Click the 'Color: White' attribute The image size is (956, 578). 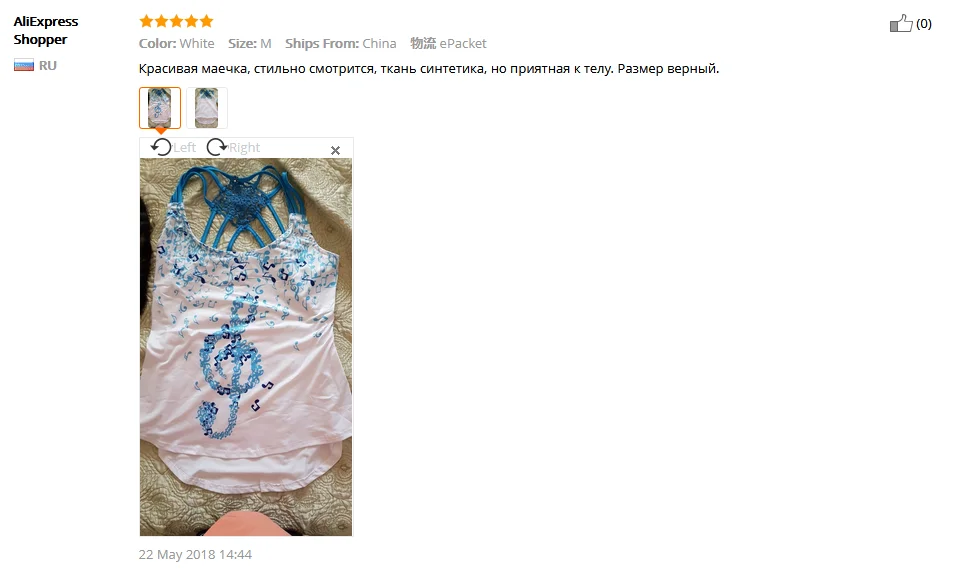click(176, 43)
